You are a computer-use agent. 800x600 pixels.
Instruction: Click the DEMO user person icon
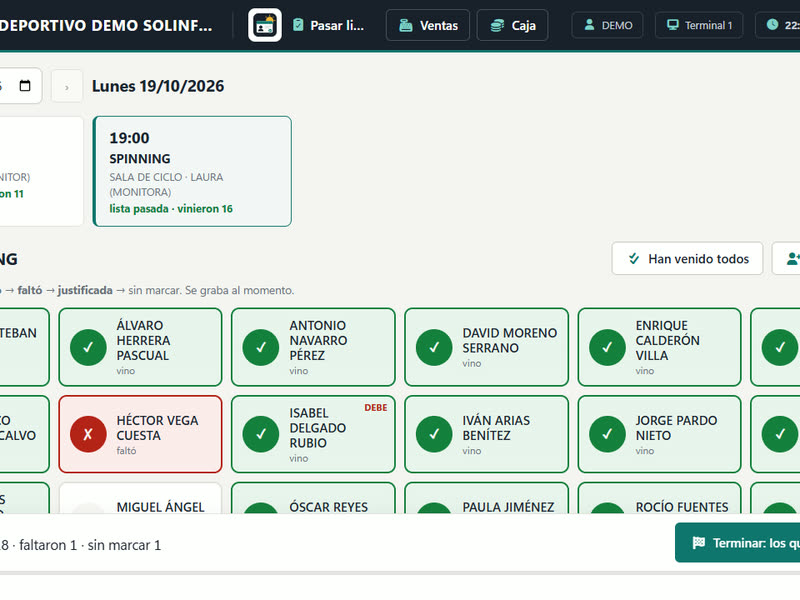(x=589, y=24)
